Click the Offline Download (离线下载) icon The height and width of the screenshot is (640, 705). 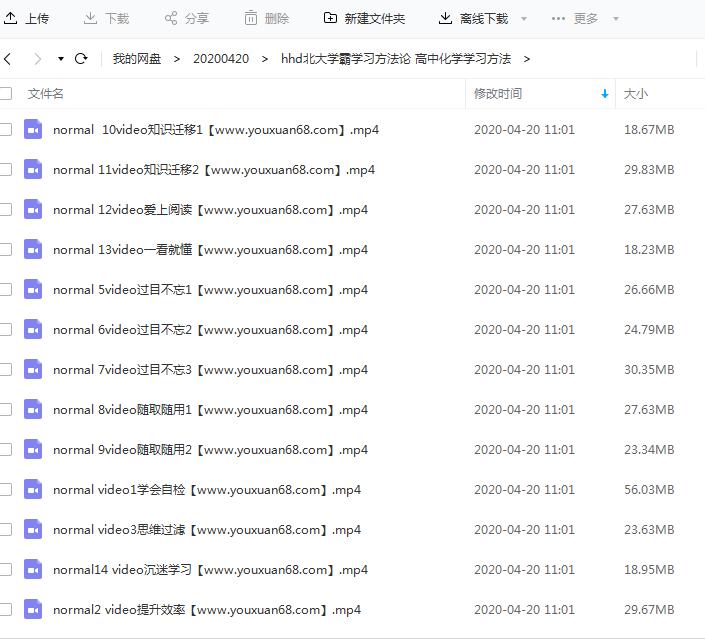coord(445,18)
